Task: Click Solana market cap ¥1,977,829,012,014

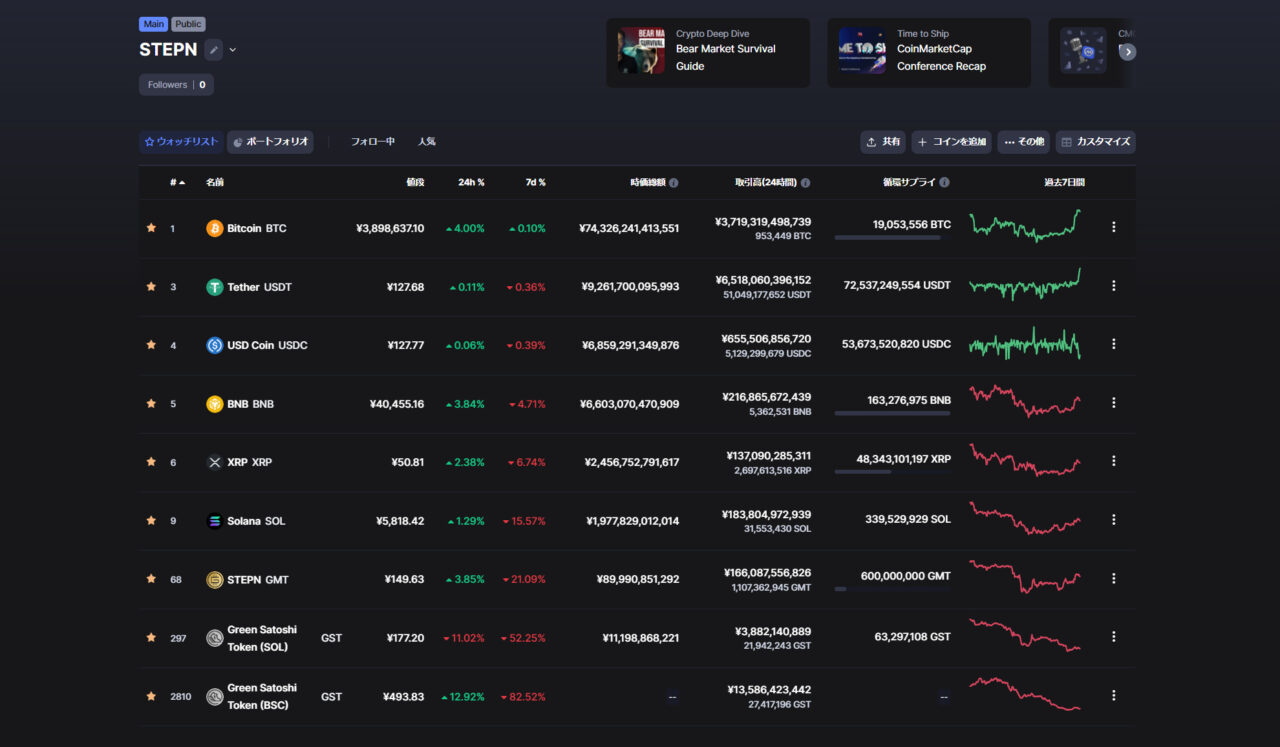Action: coord(632,521)
